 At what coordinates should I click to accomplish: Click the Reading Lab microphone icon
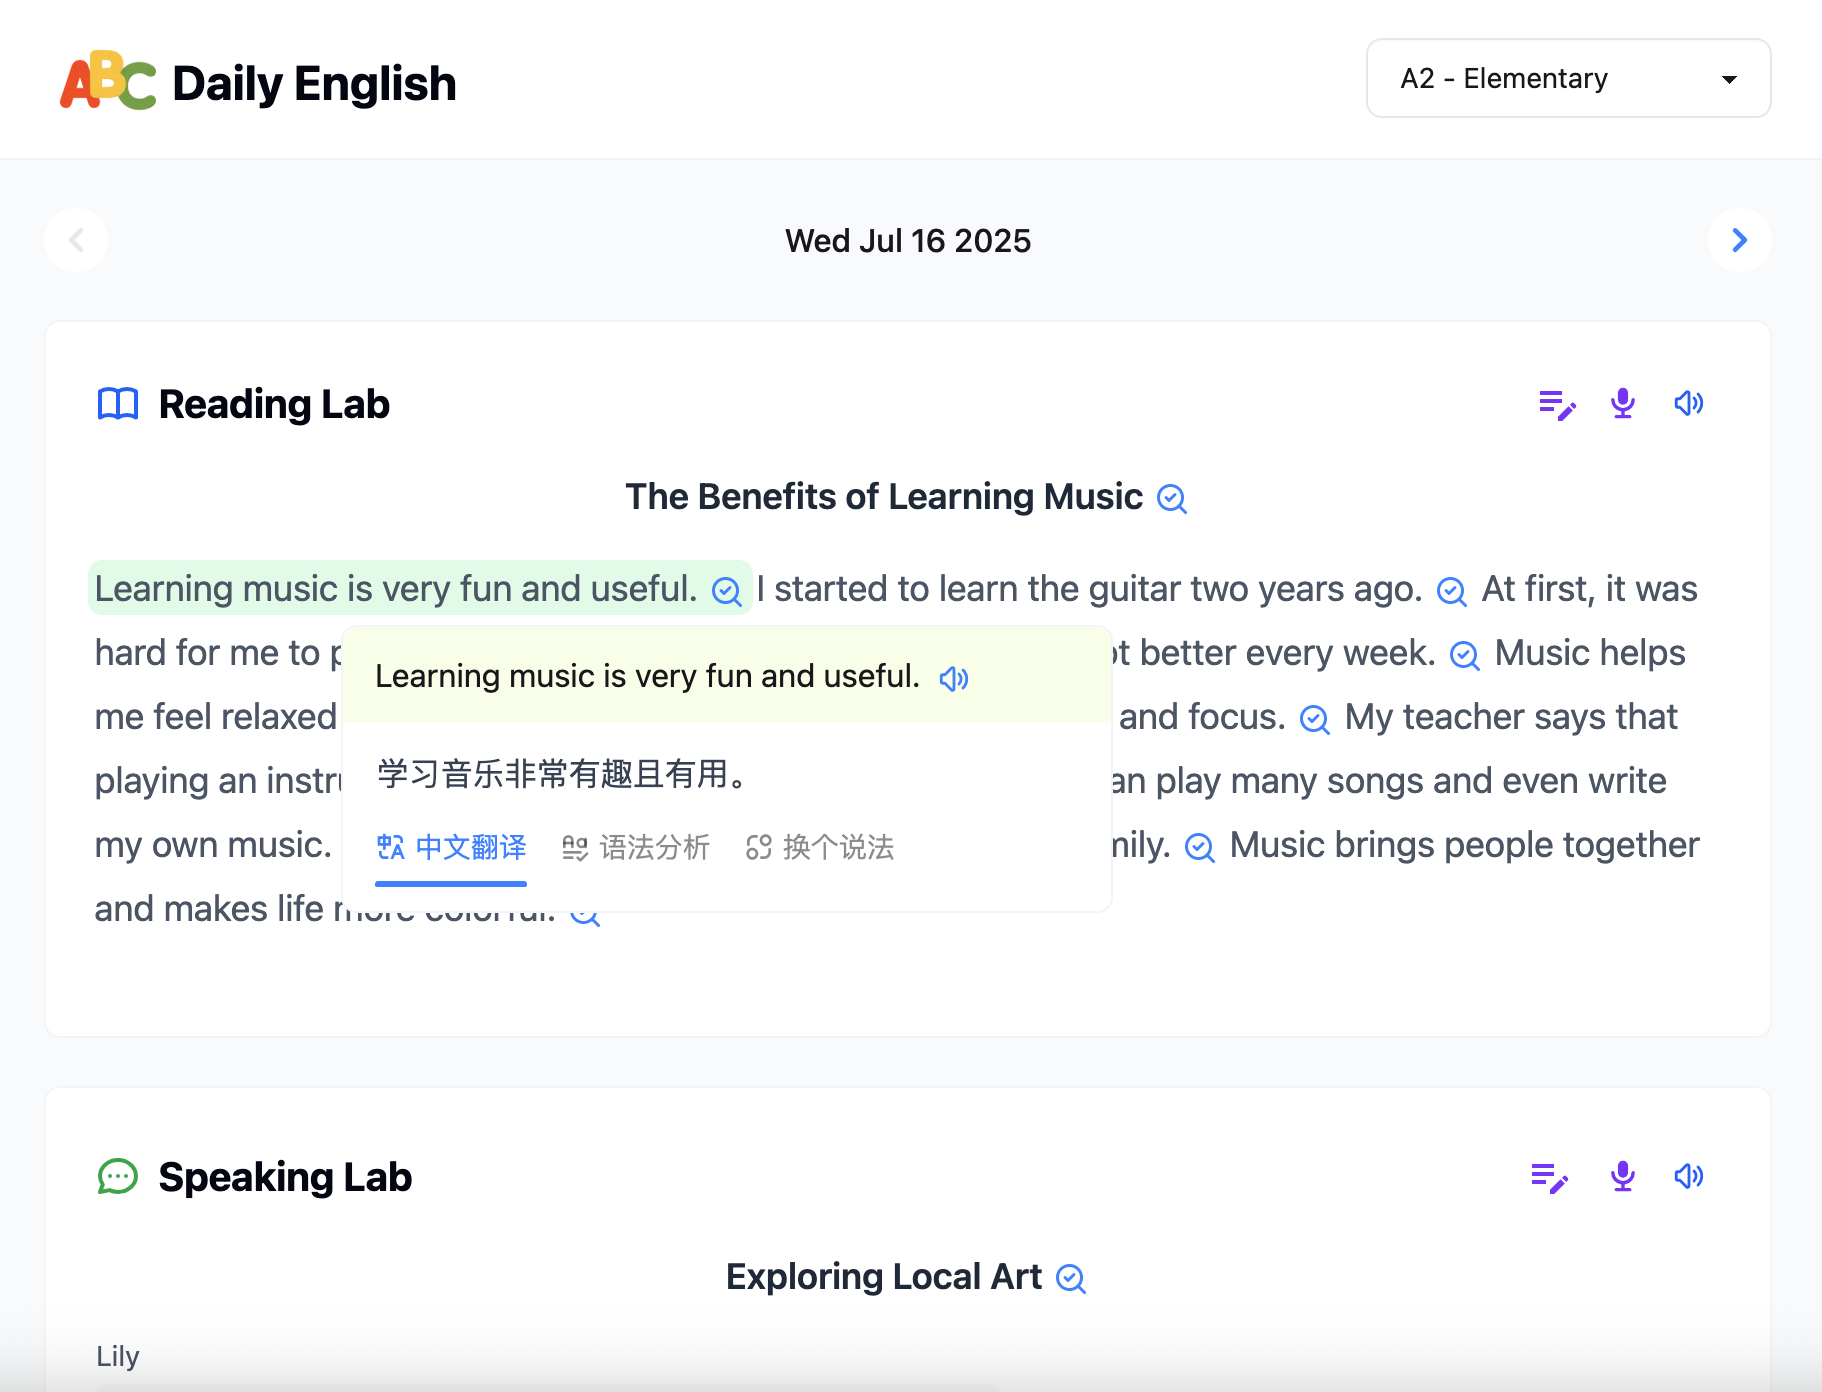[x=1622, y=403]
